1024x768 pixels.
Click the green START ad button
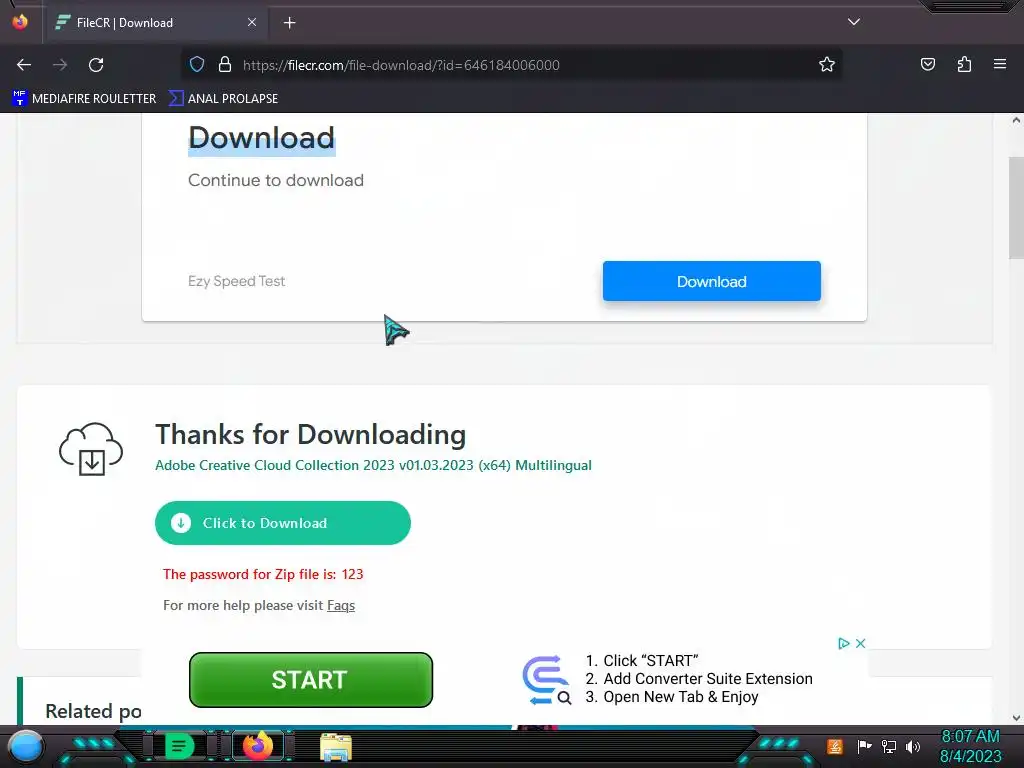tap(311, 680)
